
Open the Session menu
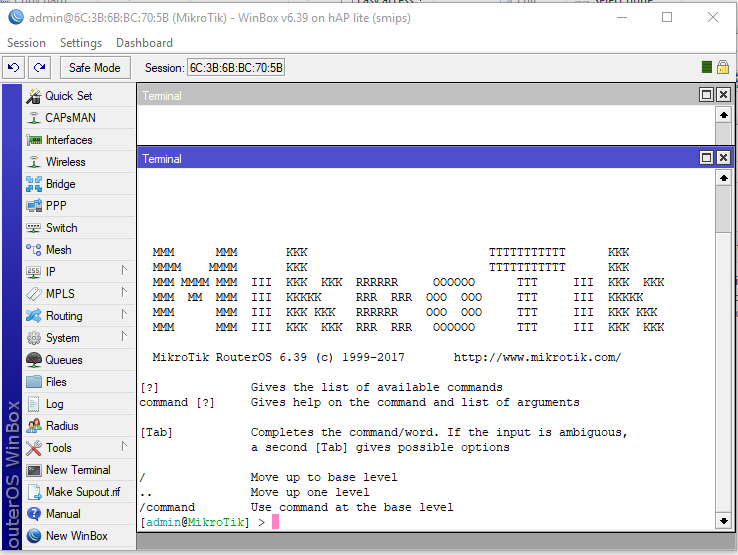tap(26, 43)
